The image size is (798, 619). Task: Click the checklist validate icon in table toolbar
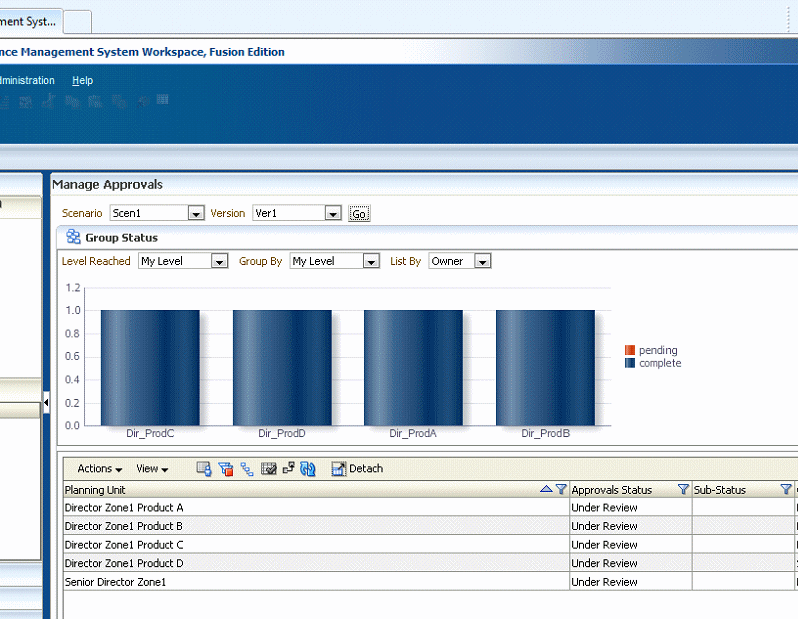pos(268,468)
